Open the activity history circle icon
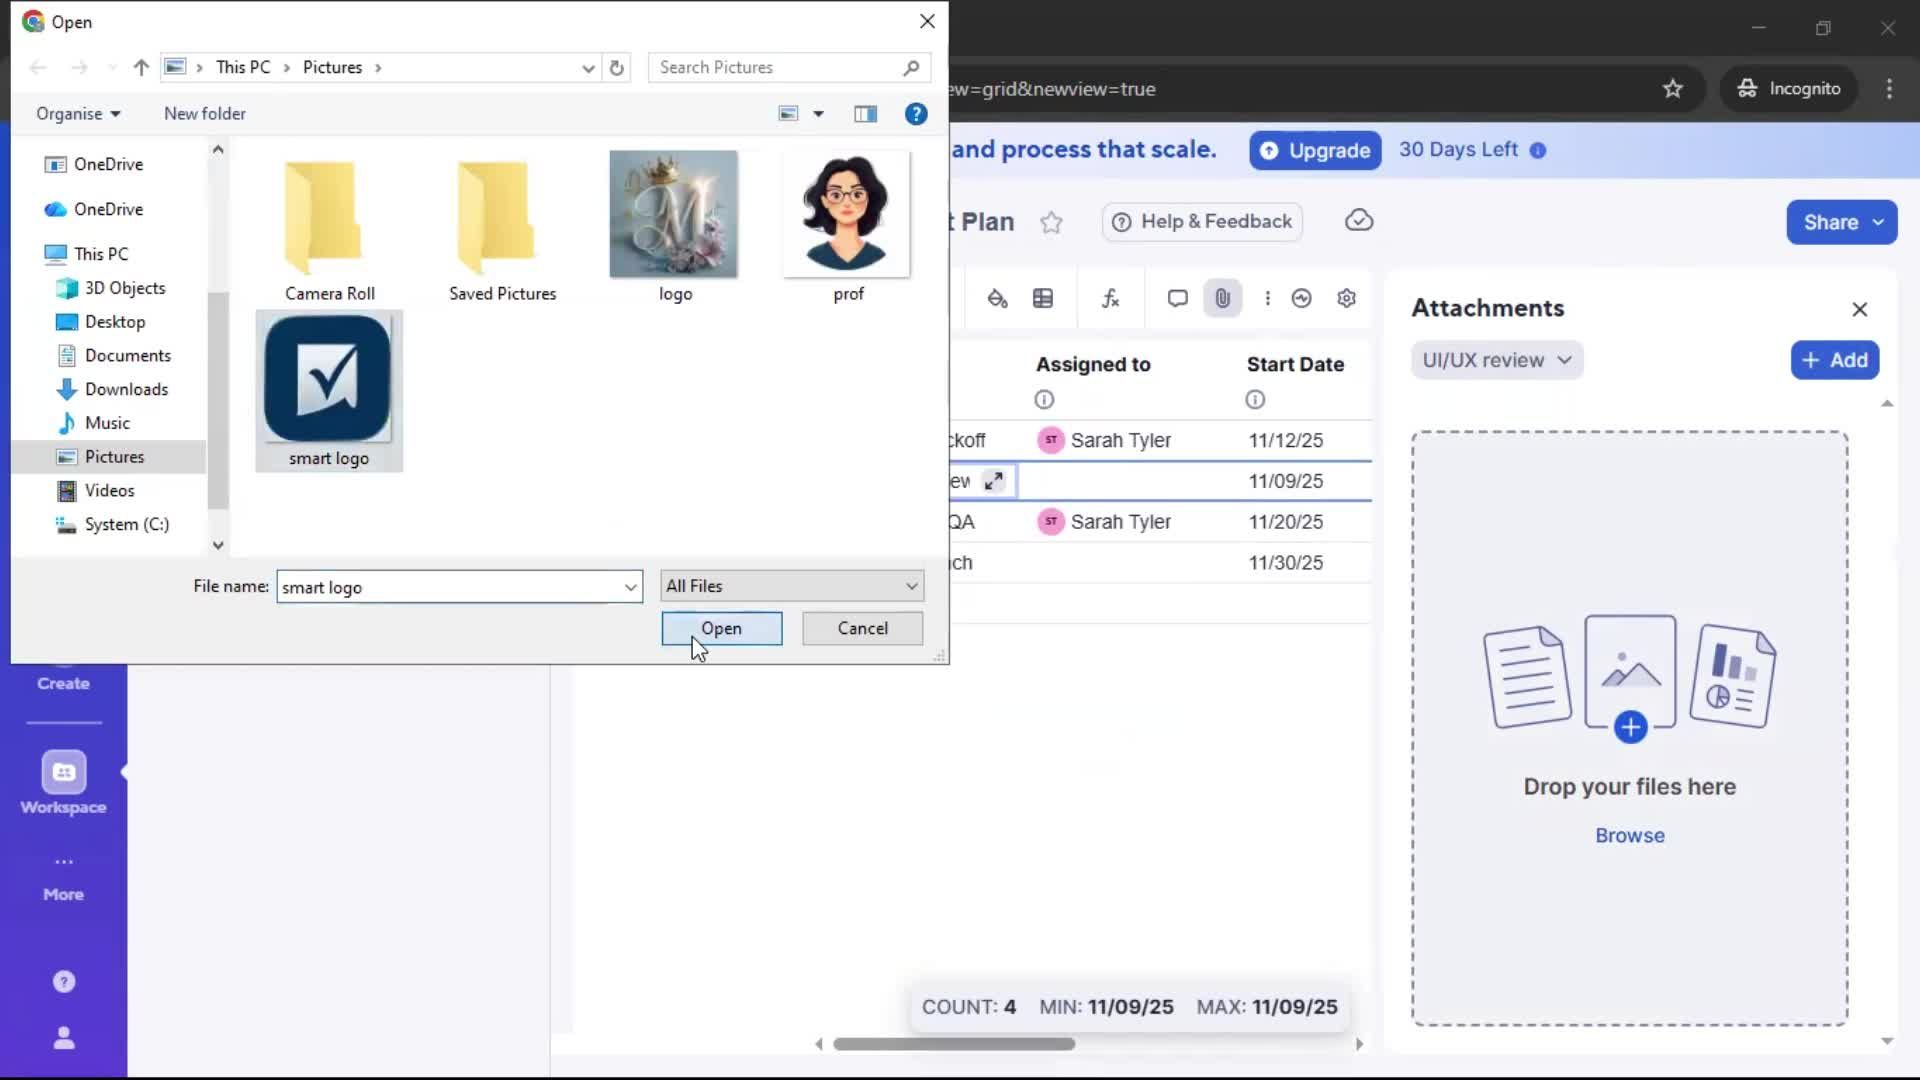Screen dimensions: 1920x1080 pos(1301,297)
